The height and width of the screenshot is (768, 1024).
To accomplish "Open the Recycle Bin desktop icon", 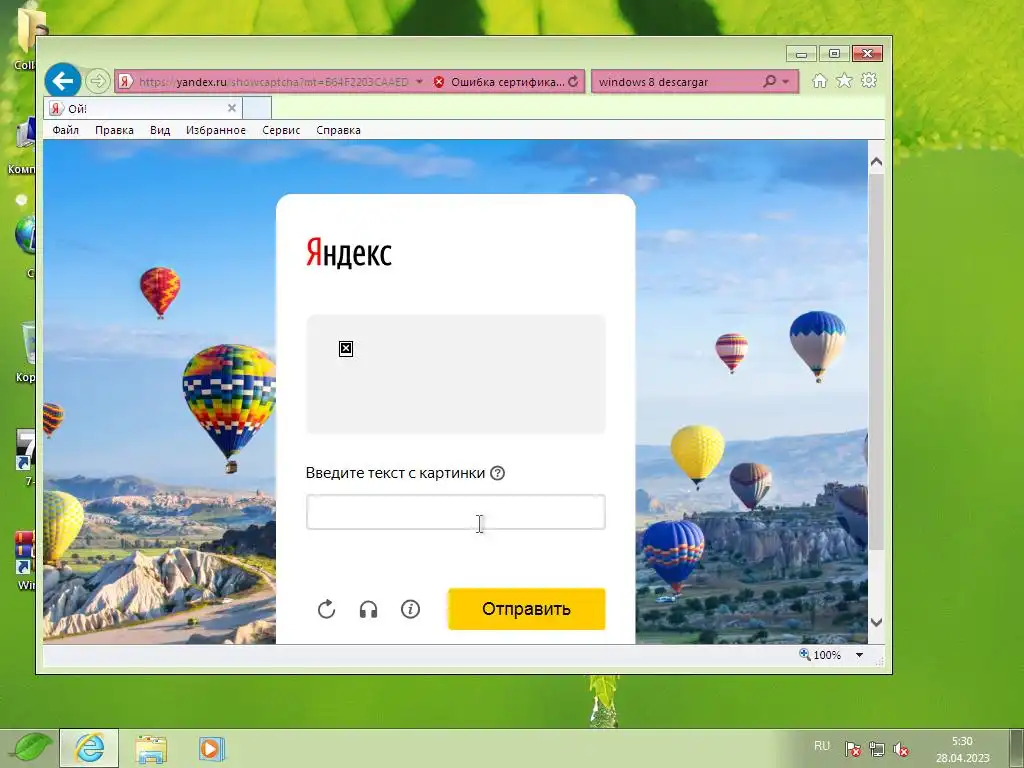I will click(27, 351).
